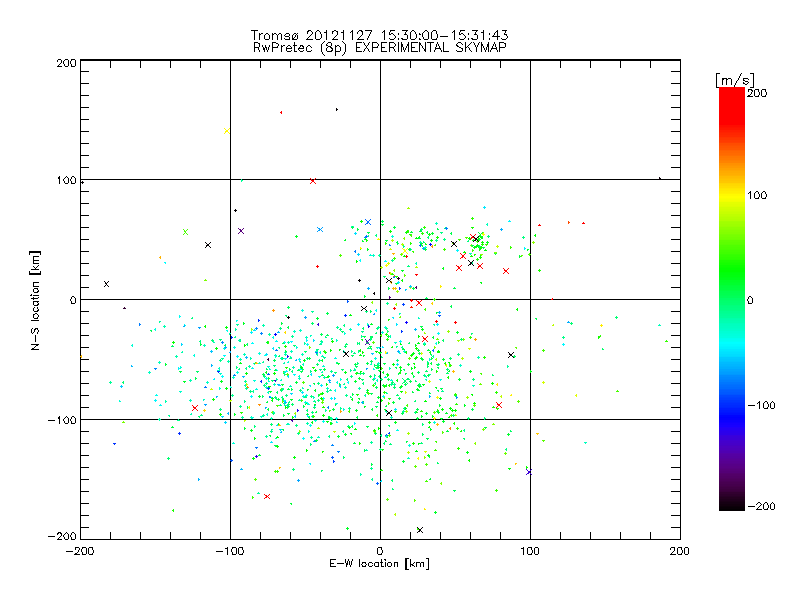Select black X marker near N-S -200 km

pos(420,530)
